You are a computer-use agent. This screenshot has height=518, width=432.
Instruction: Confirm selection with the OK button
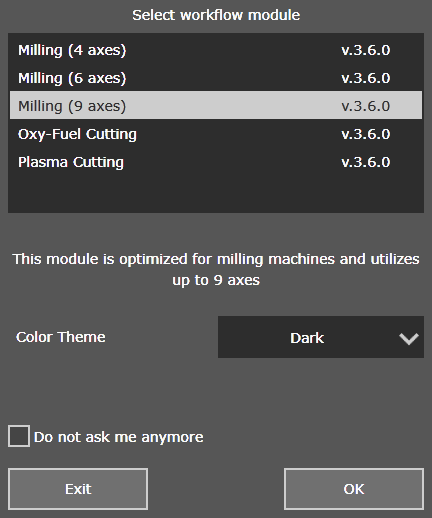(x=354, y=489)
